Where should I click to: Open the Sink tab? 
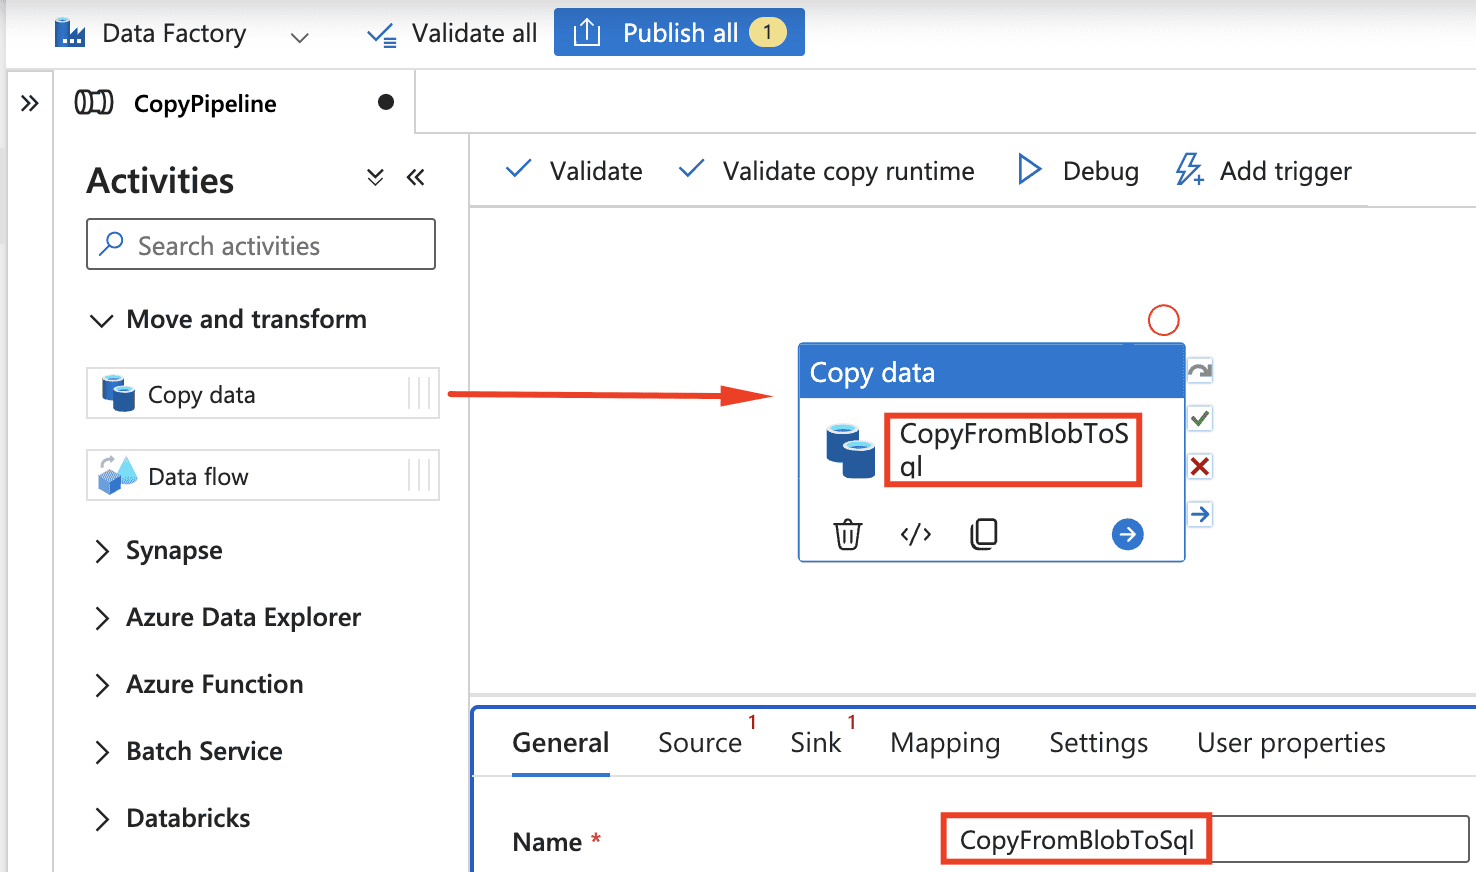point(815,743)
